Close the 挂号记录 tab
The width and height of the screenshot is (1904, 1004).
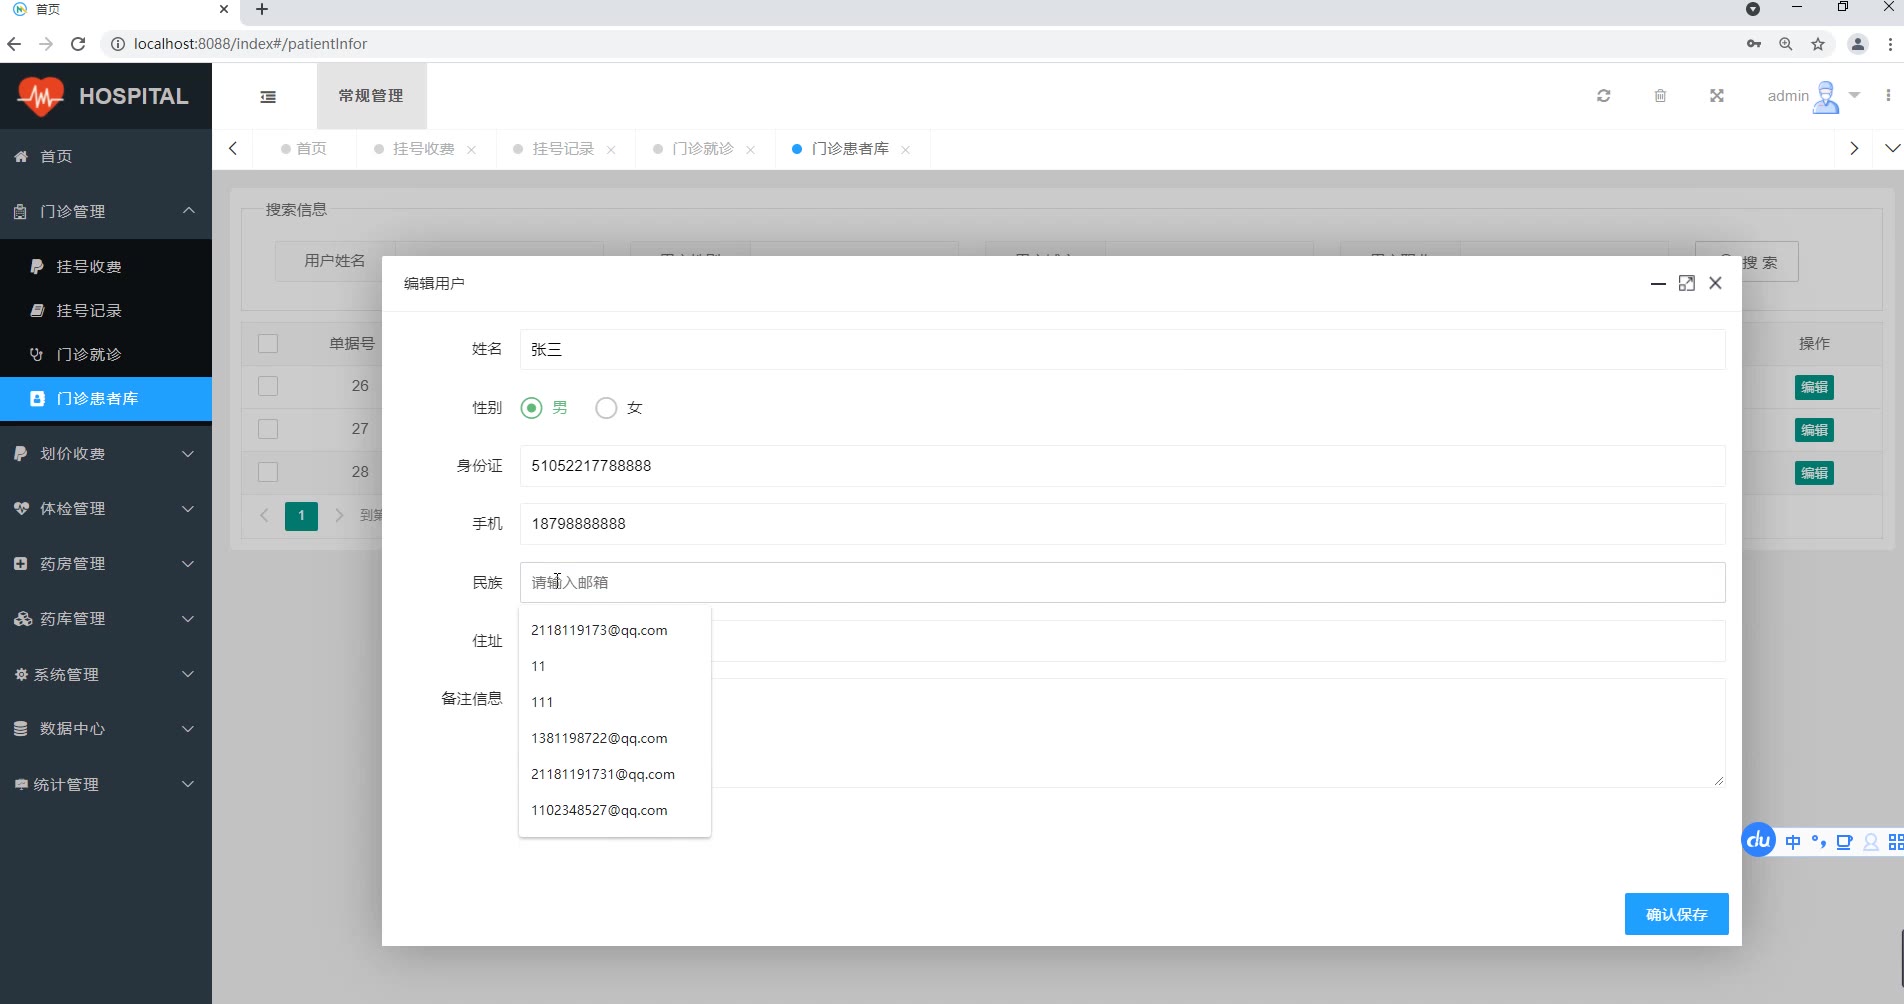(611, 150)
